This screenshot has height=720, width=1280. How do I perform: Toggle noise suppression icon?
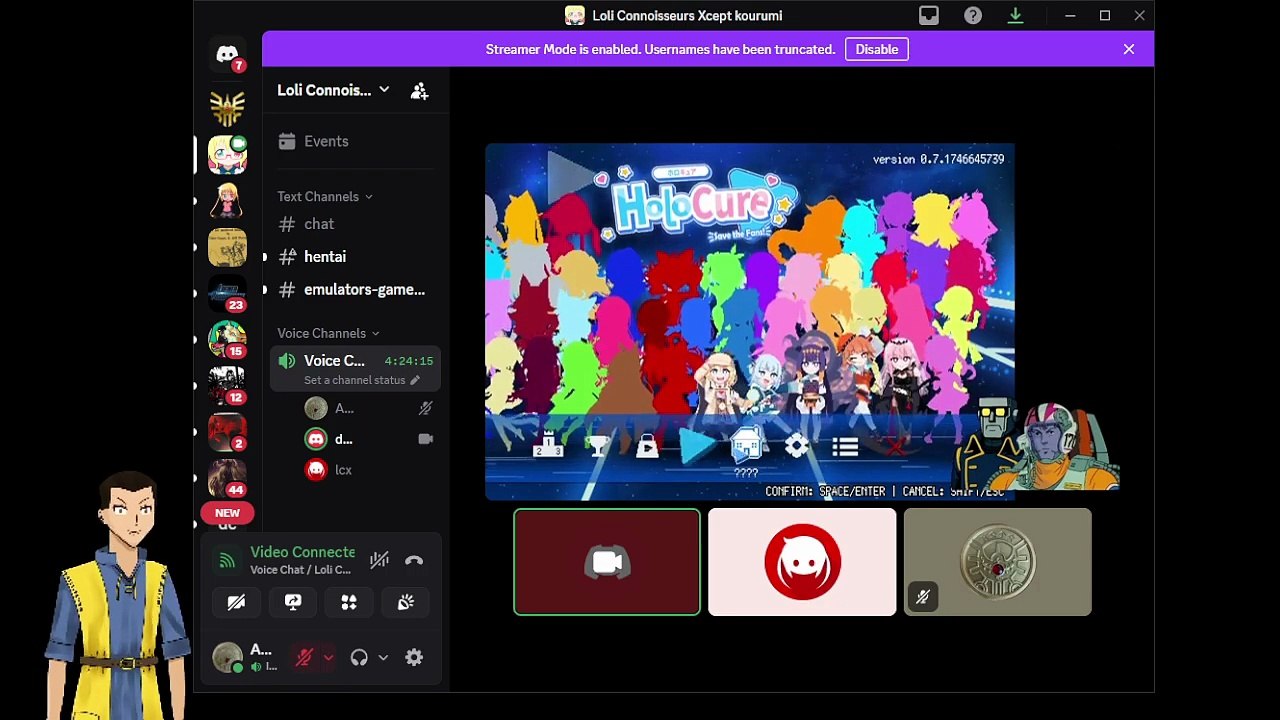[379, 561]
